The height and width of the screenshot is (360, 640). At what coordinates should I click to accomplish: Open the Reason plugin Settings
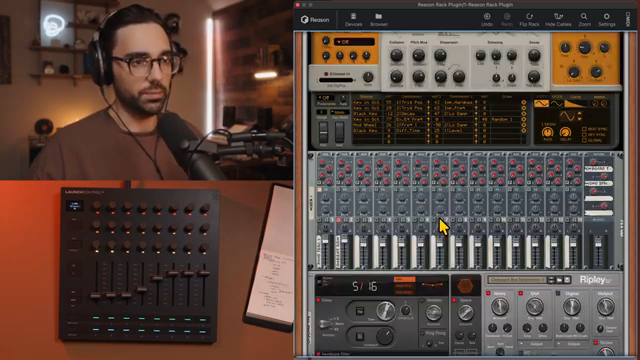[x=607, y=20]
